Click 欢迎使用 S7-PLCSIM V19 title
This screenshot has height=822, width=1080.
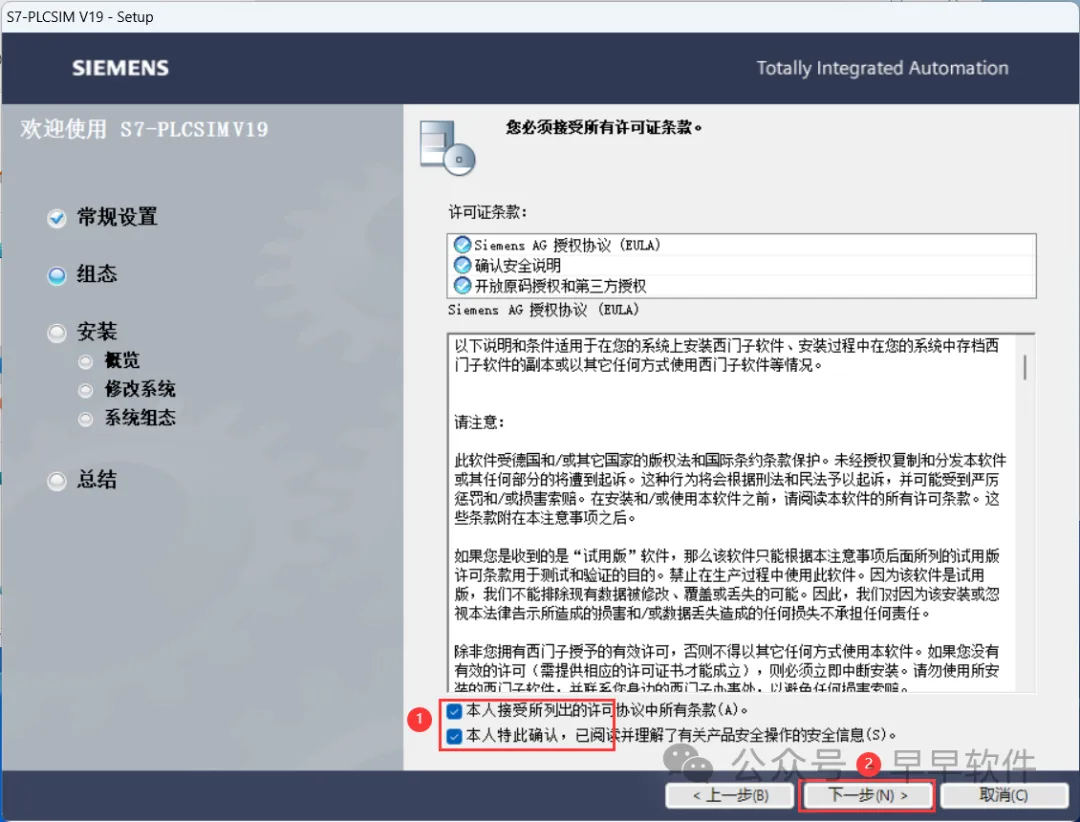pos(144,129)
